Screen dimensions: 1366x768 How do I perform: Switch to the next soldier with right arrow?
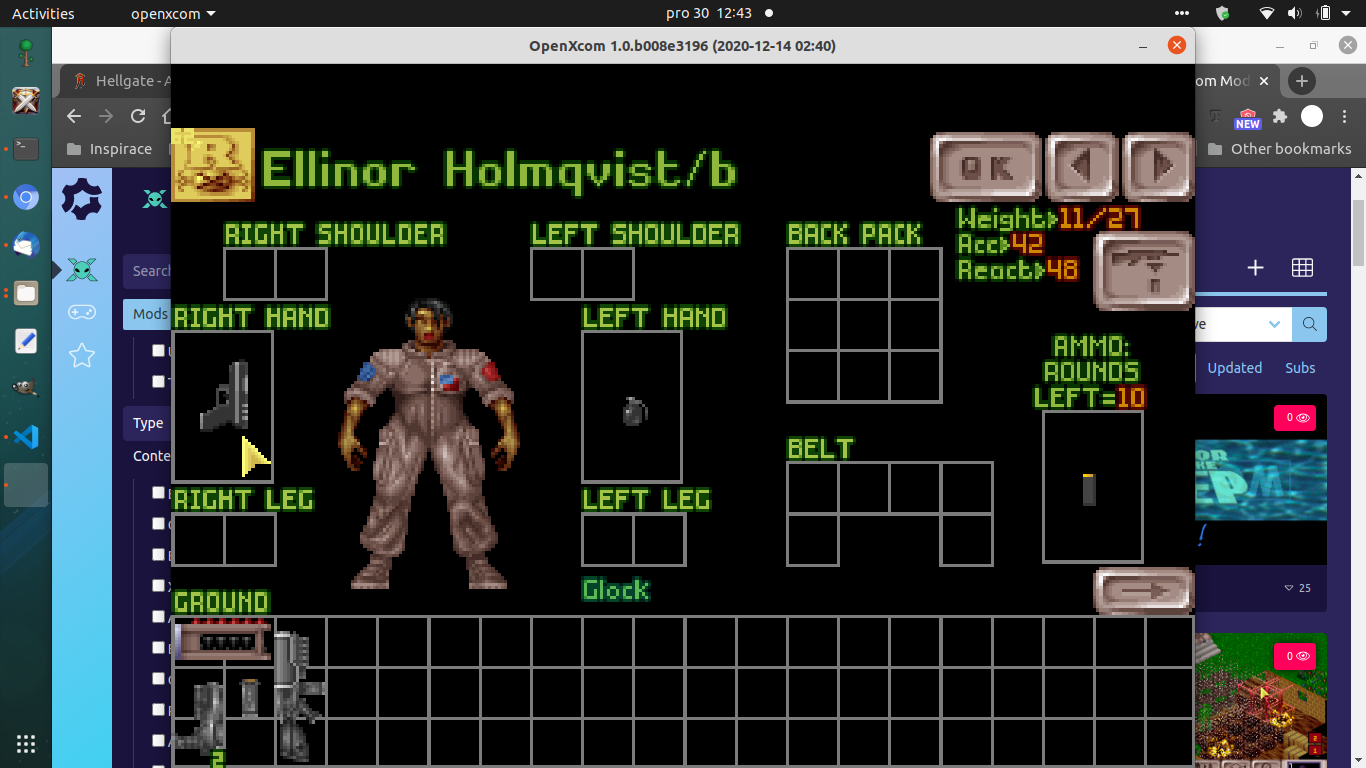pyautogui.click(x=1158, y=167)
